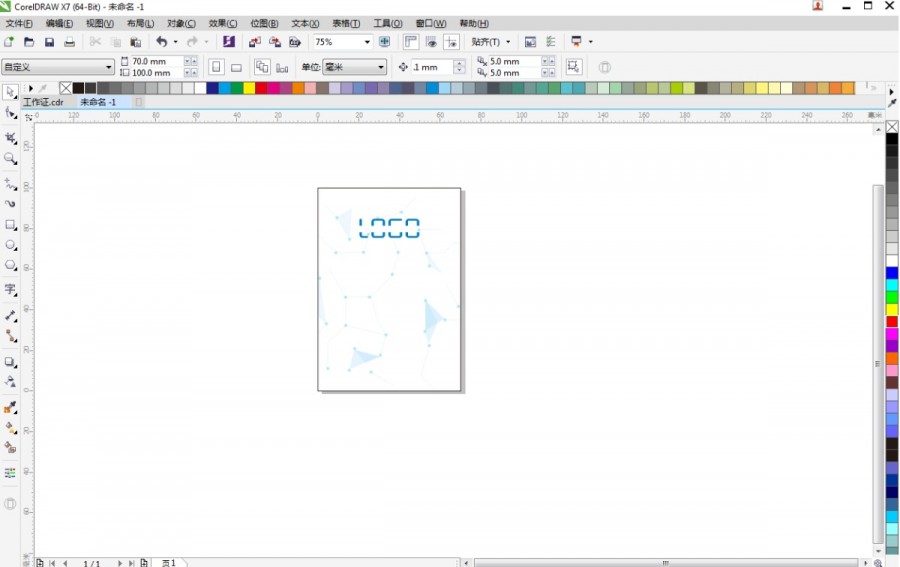The width and height of the screenshot is (900, 567).
Task: Open the zoom level 75% dropdown
Action: click(367, 42)
